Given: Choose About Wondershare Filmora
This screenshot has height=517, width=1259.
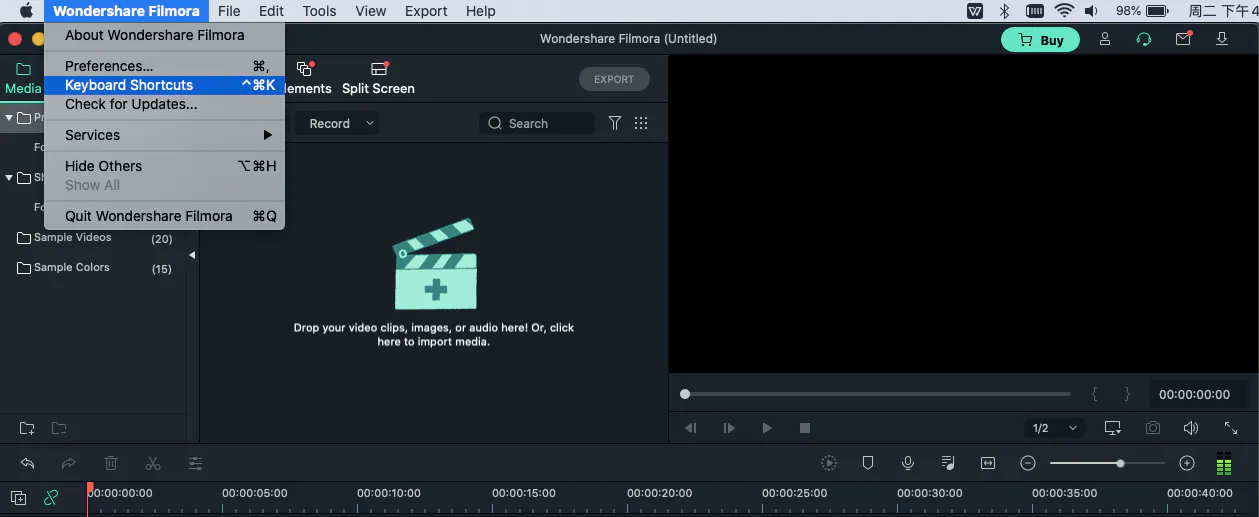Looking at the screenshot, I should (x=165, y=35).
